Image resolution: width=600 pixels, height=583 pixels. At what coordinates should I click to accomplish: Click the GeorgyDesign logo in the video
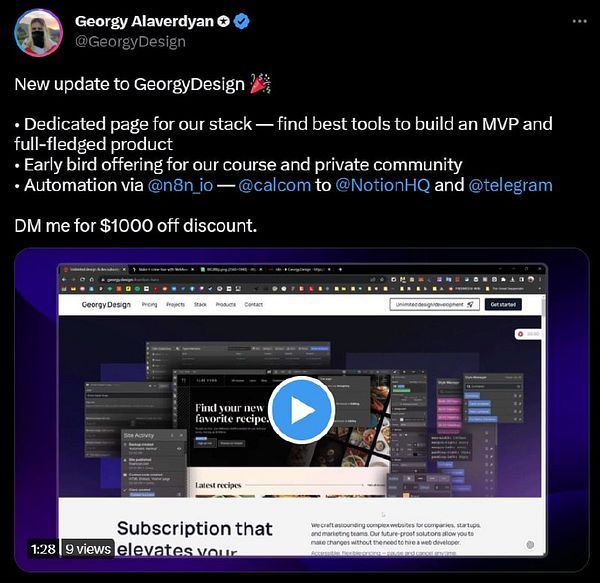(106, 305)
